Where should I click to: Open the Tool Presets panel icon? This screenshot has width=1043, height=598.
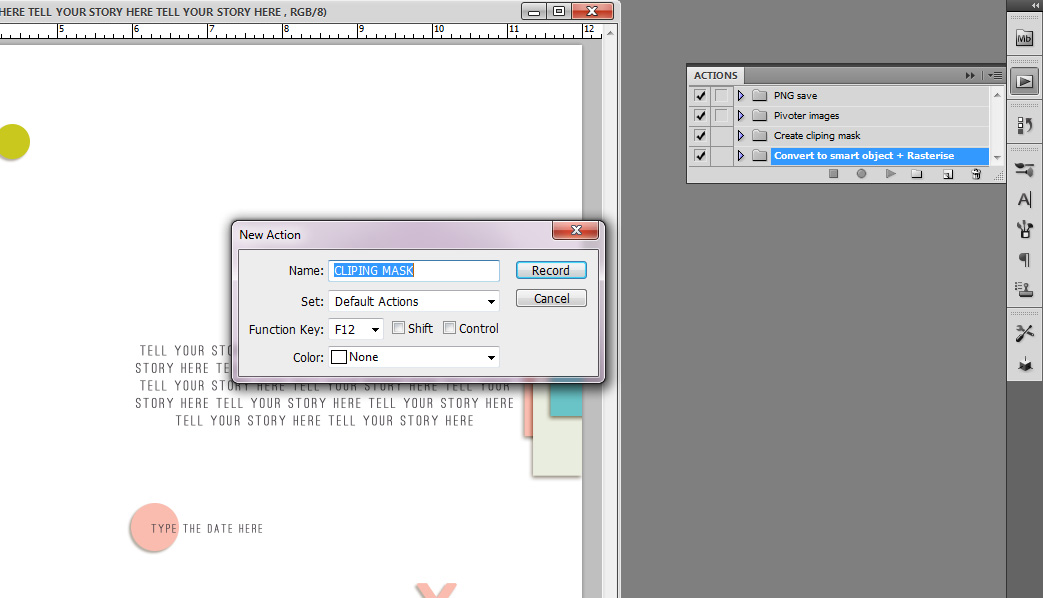pos(1024,333)
